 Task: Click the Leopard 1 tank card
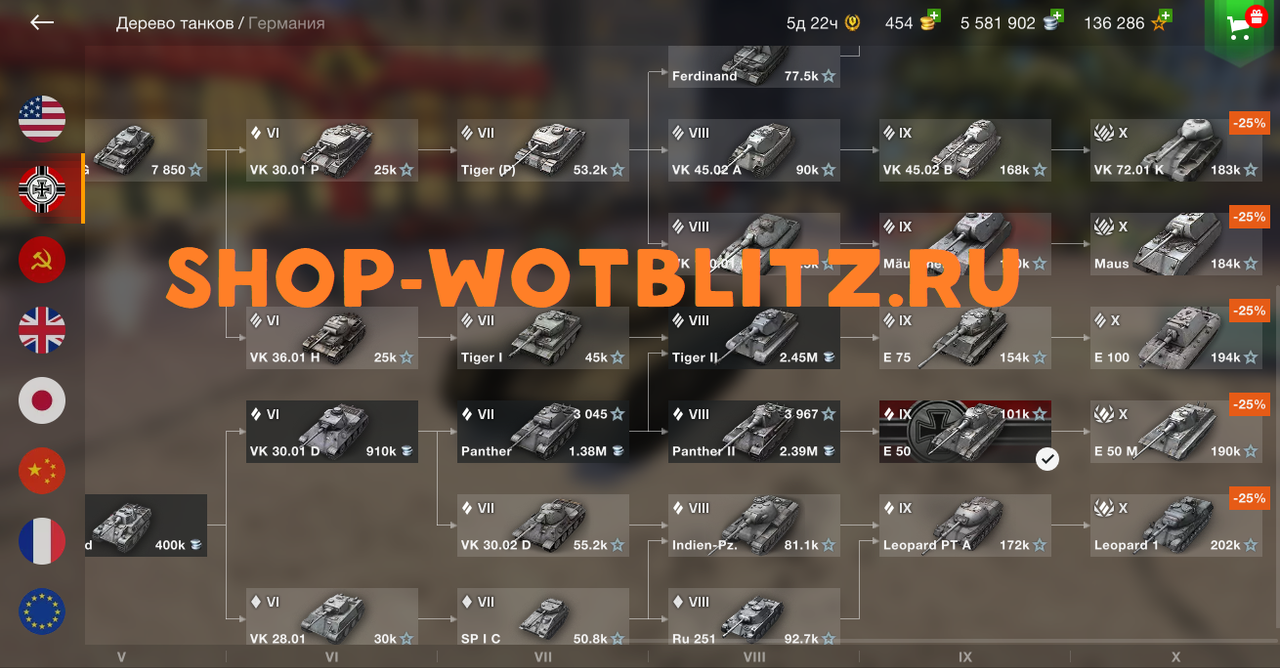tap(1176, 526)
